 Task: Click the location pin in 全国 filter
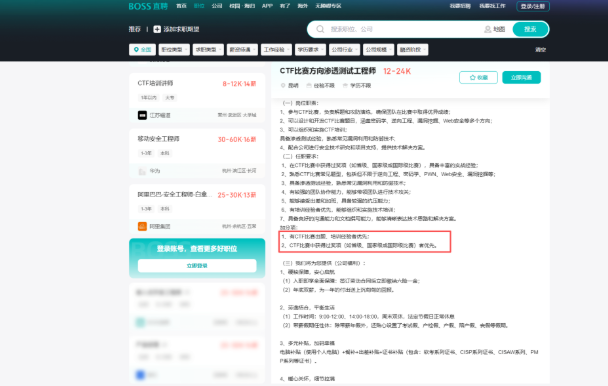pyautogui.click(x=136, y=50)
